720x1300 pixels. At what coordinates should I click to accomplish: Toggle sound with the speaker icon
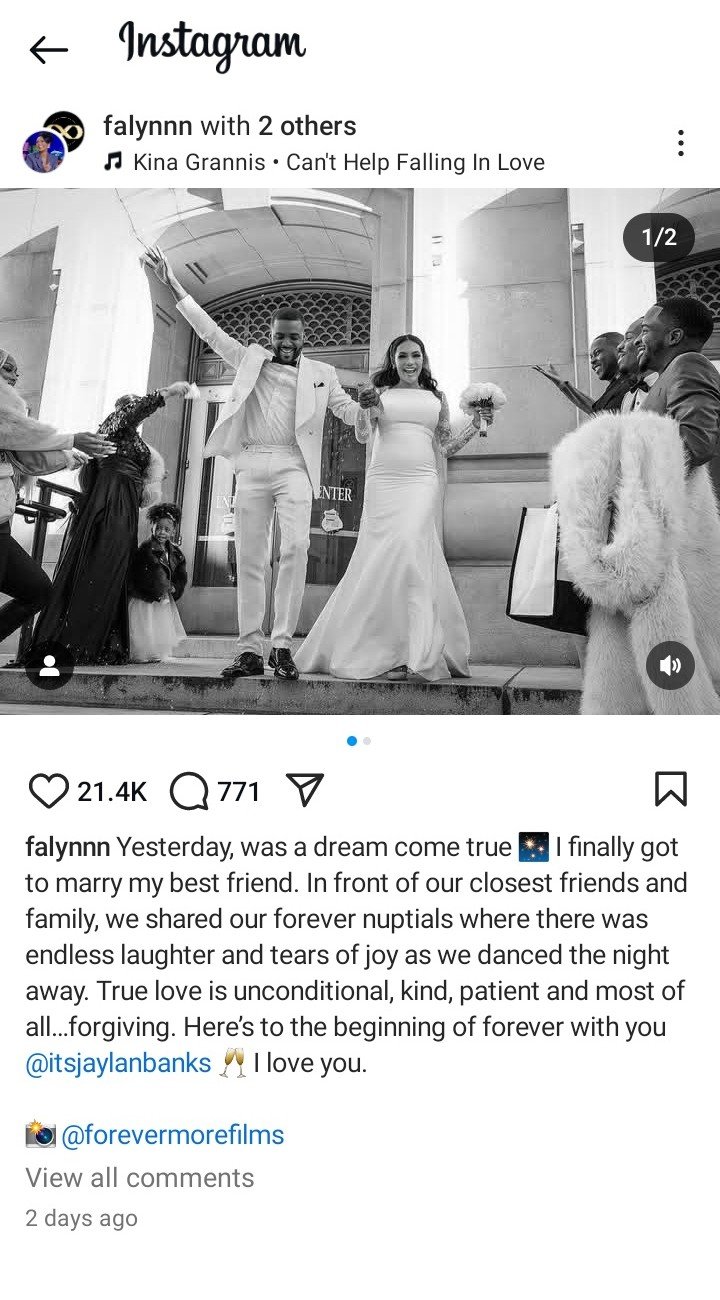point(670,666)
